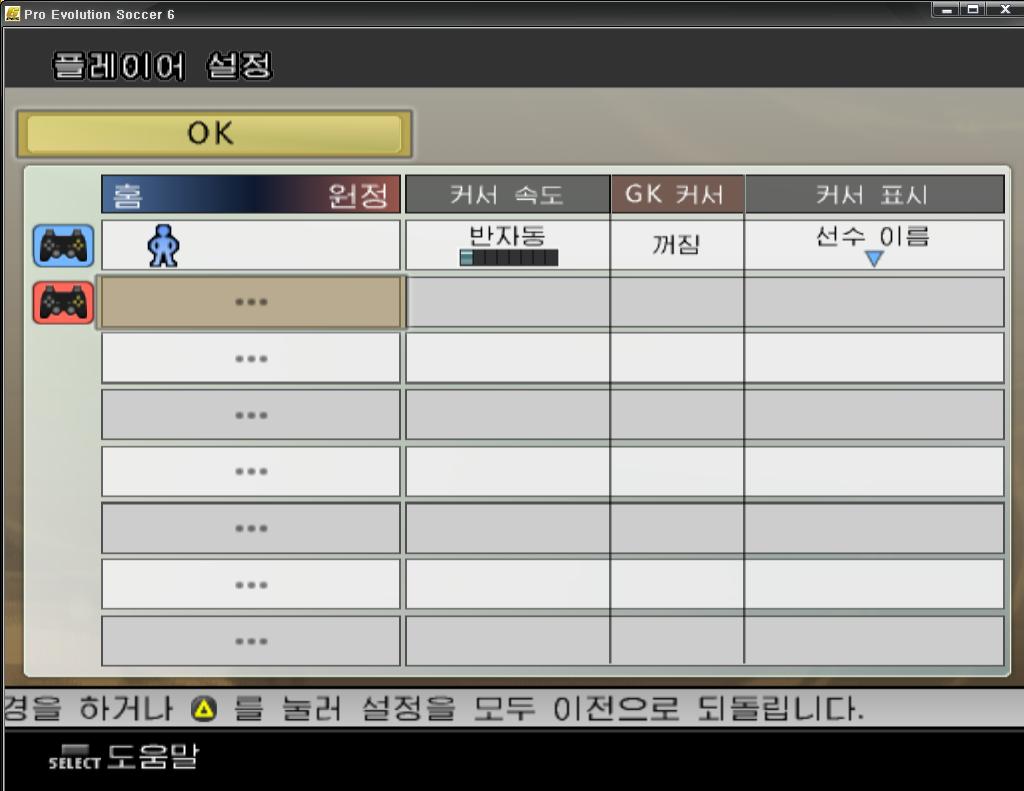The image size is (1024, 791).
Task: Select the GK 커서 column header
Action: click(677, 194)
